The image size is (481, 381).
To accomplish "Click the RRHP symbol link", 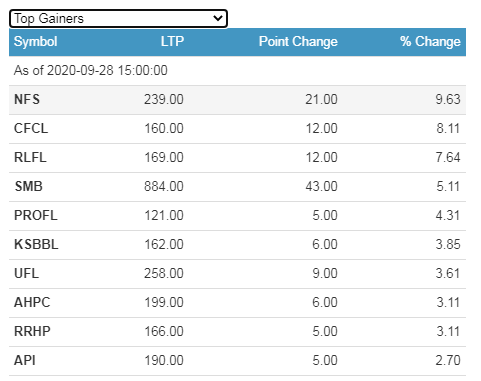I will 32,331.
